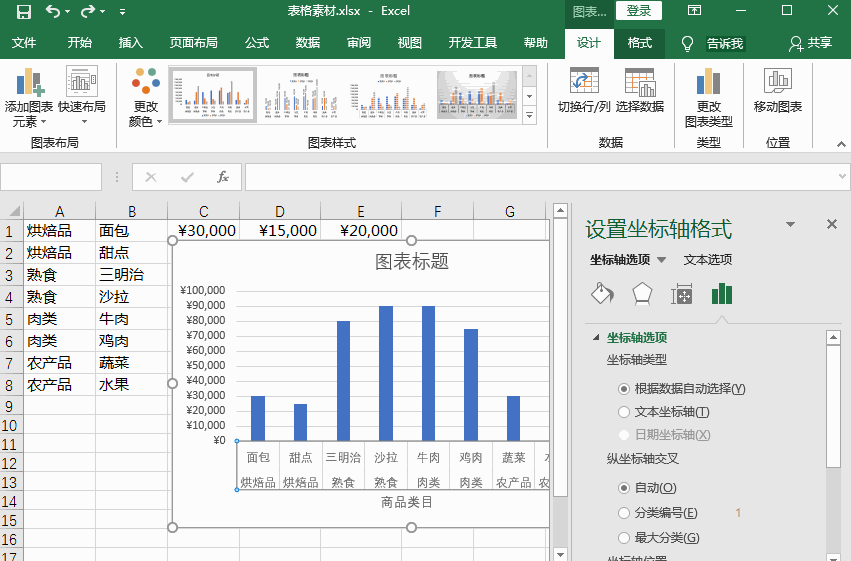Select the Effects pentagon icon in pane

tap(641, 294)
